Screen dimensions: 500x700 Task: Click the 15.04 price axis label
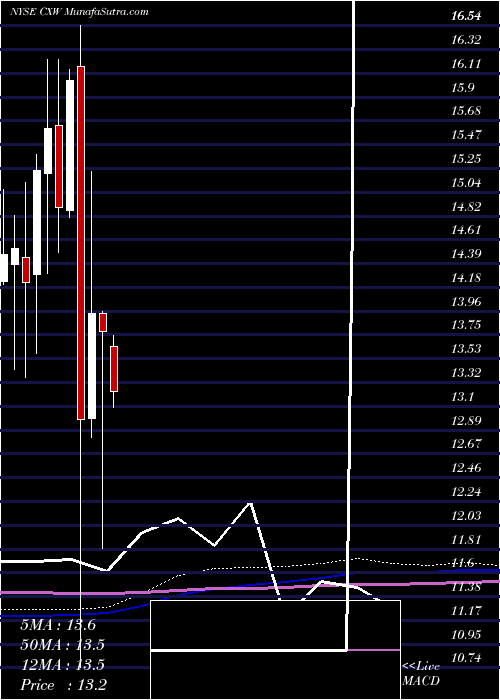click(x=466, y=183)
